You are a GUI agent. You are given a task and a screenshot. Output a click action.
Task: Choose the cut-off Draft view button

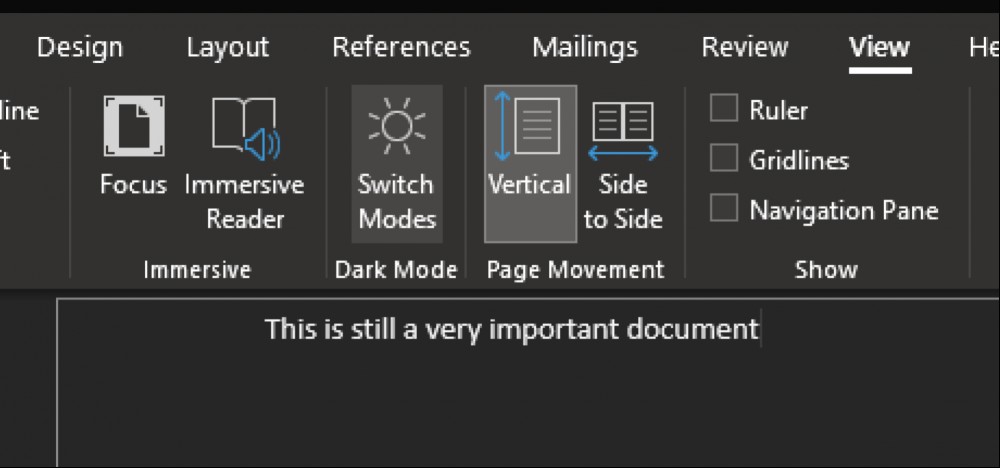click(x=5, y=159)
